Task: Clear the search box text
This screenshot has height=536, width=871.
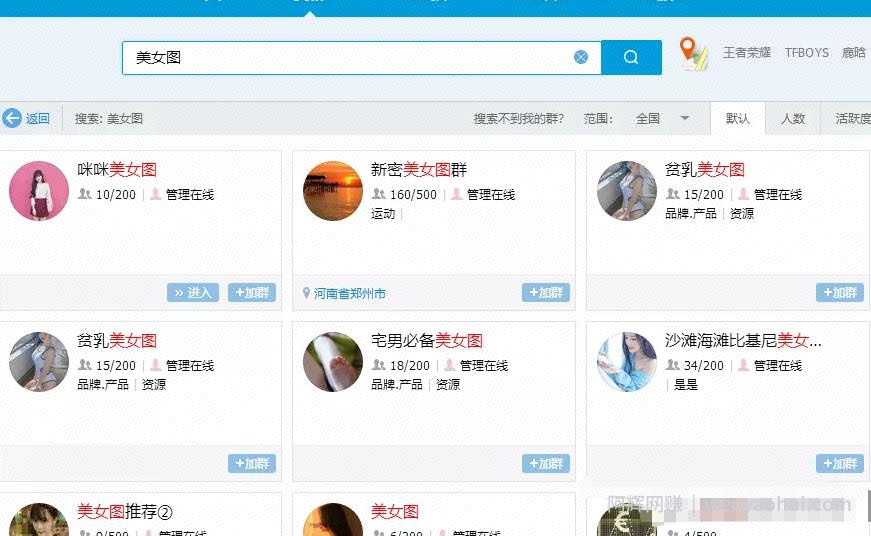Action: [x=581, y=57]
